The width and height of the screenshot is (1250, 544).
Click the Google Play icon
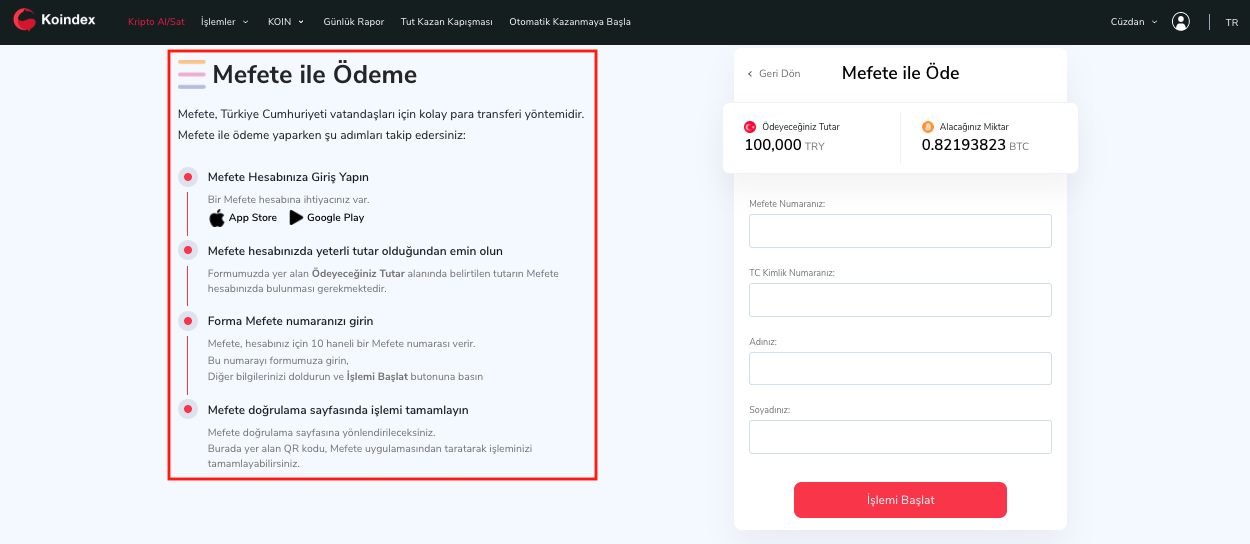tap(296, 218)
